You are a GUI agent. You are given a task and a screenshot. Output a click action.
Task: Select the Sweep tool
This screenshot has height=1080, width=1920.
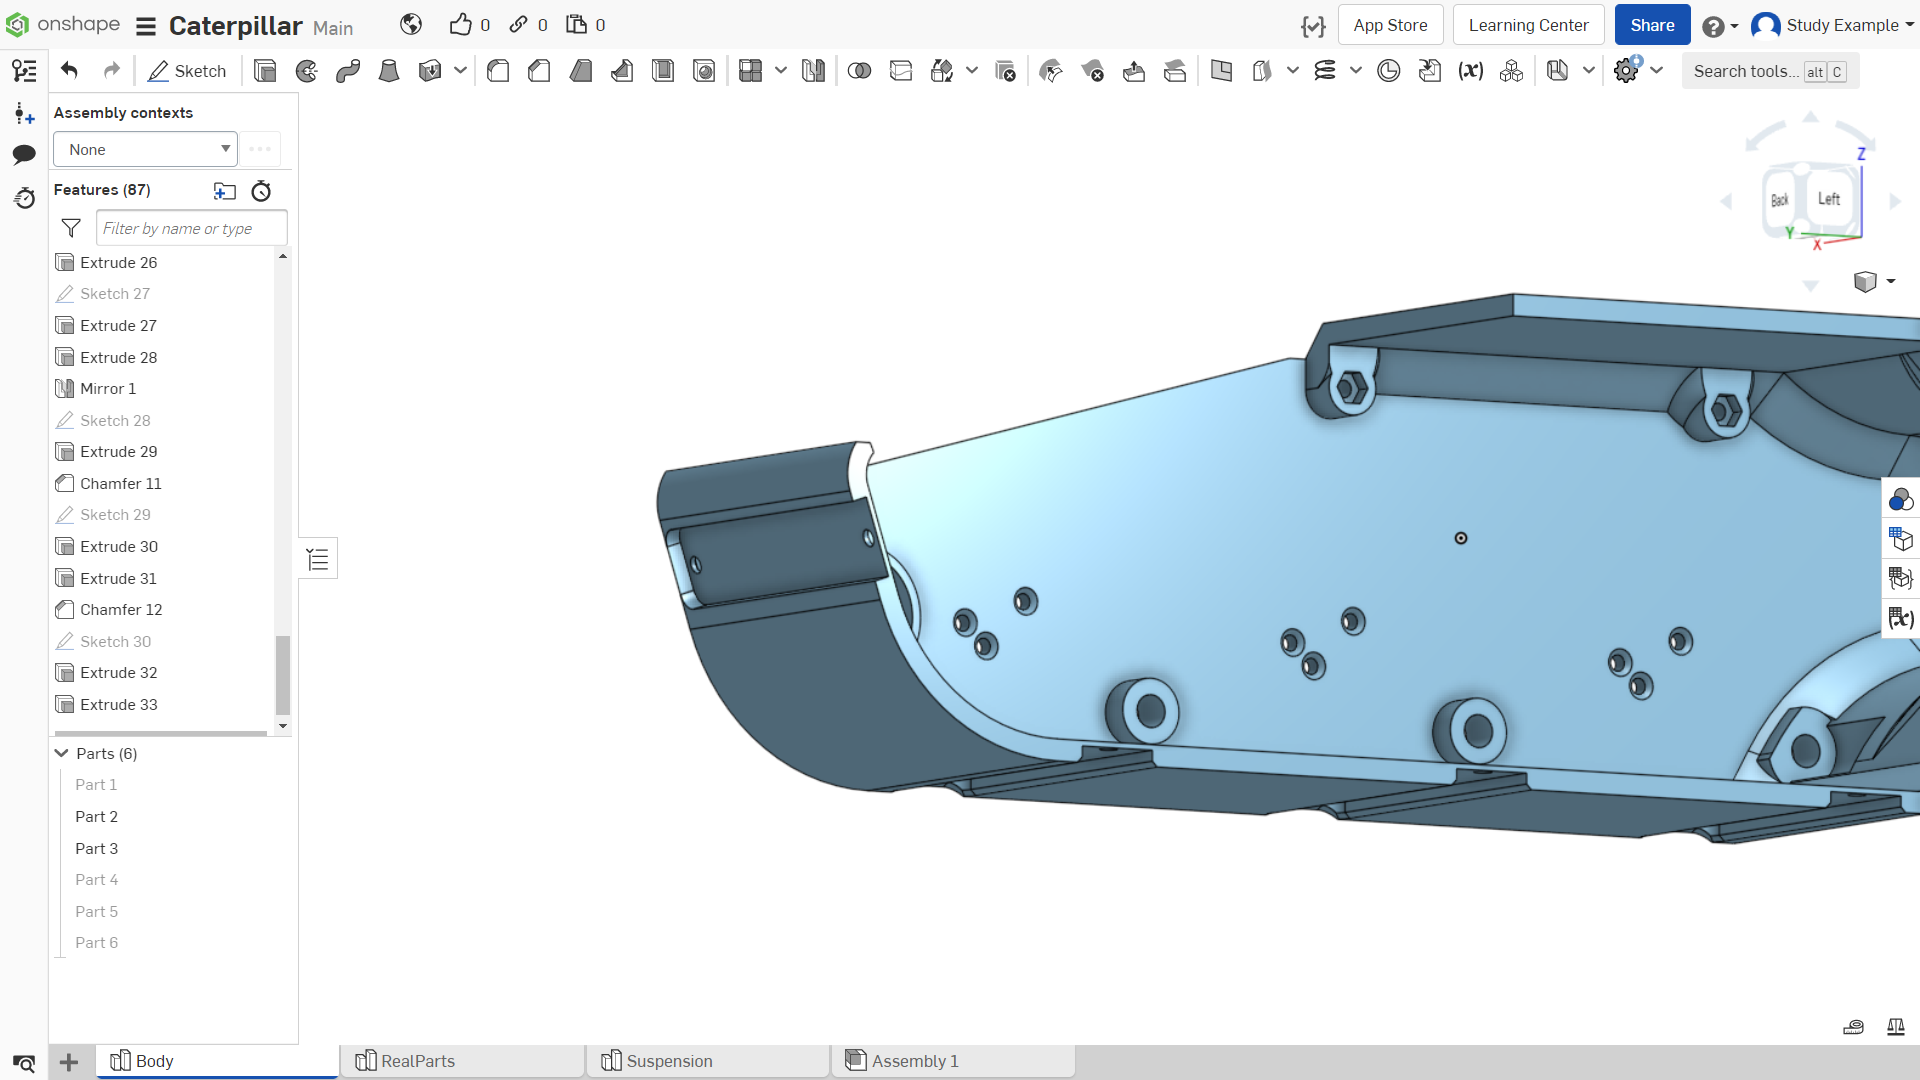click(x=348, y=71)
